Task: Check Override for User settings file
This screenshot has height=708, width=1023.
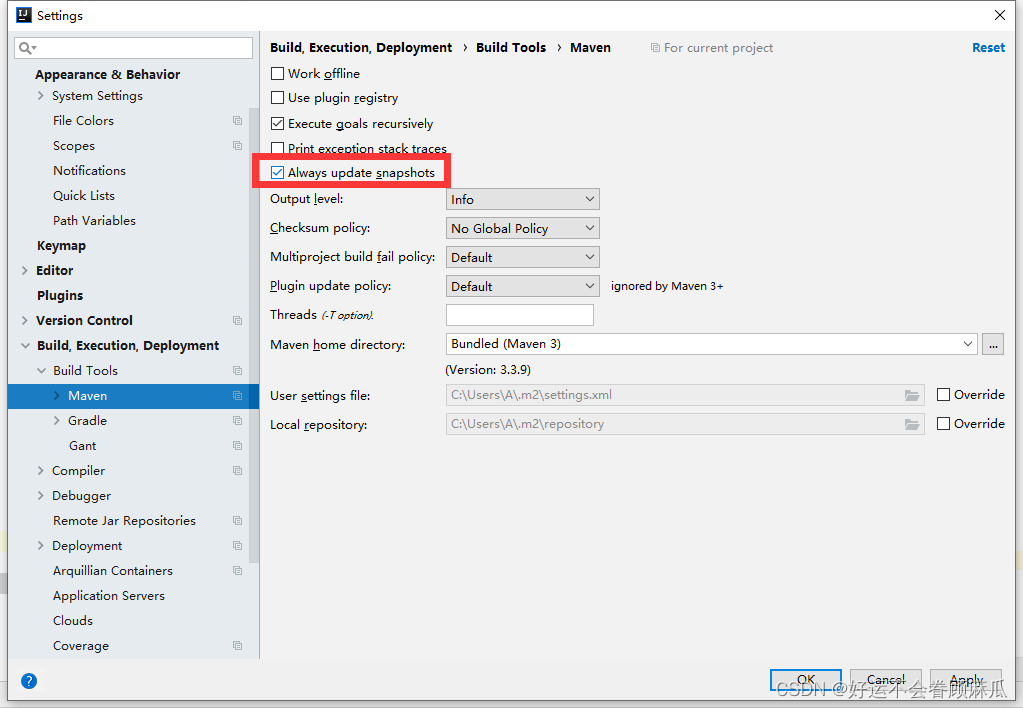Action: tap(943, 395)
